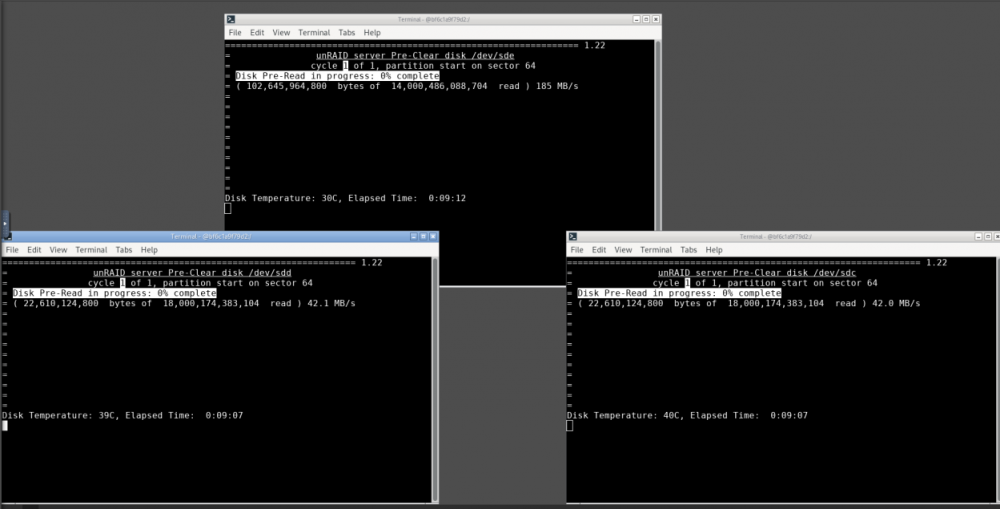The width and height of the screenshot is (1000, 509).
Task: Click the /dev/sdd terminal vertical scrollbar
Action: coord(435,380)
